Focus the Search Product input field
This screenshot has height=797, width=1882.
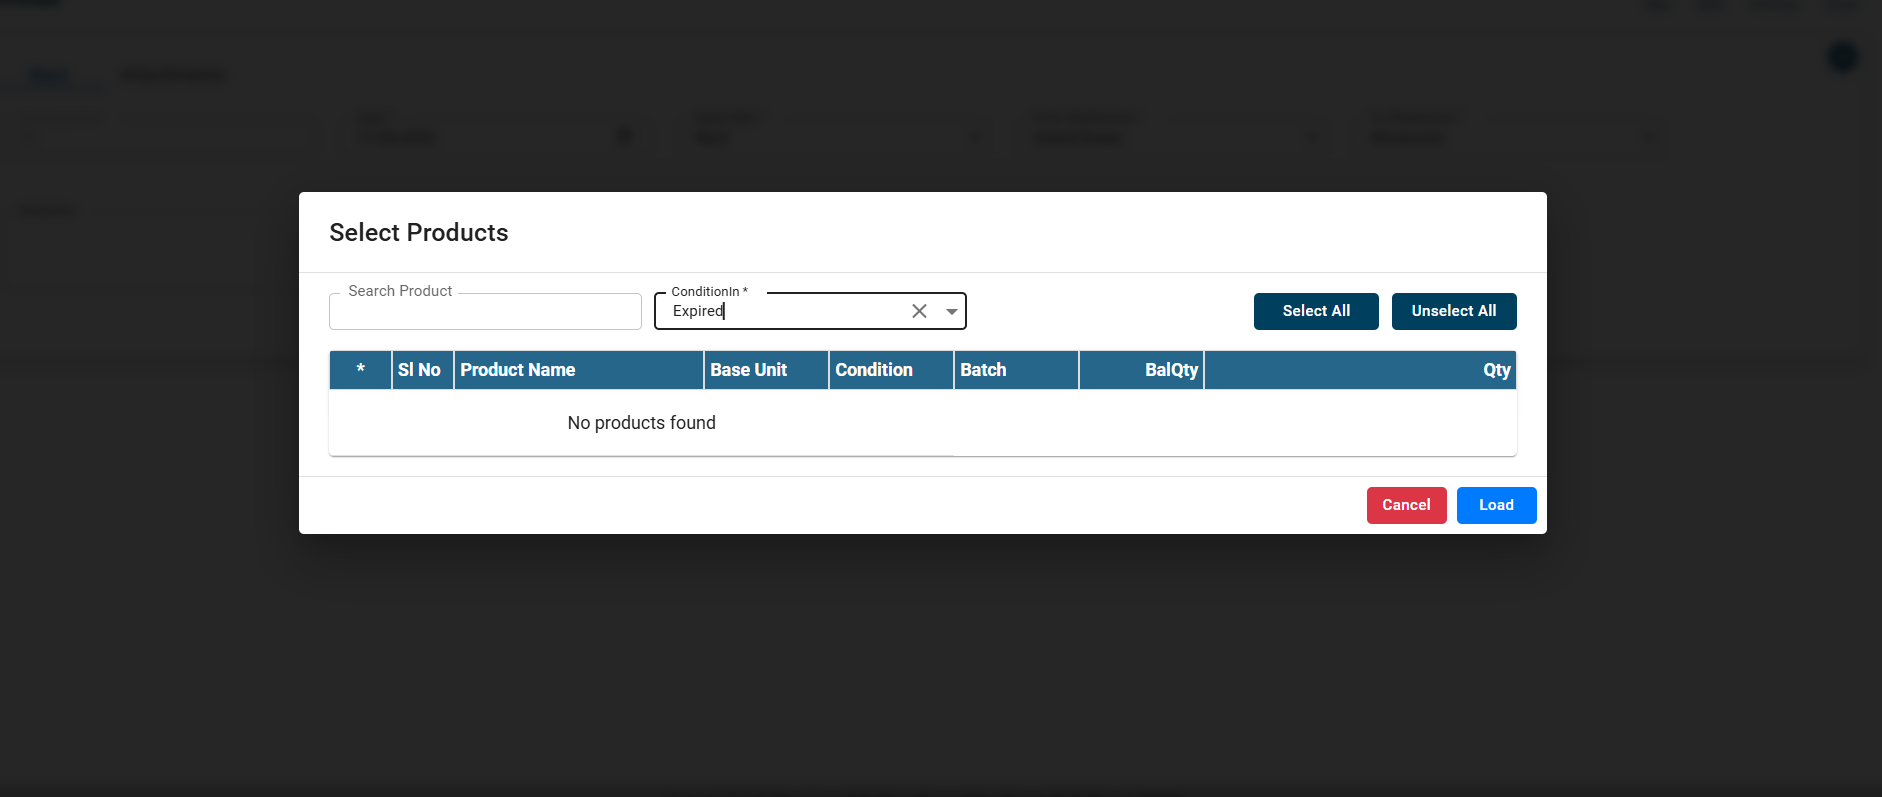(485, 312)
